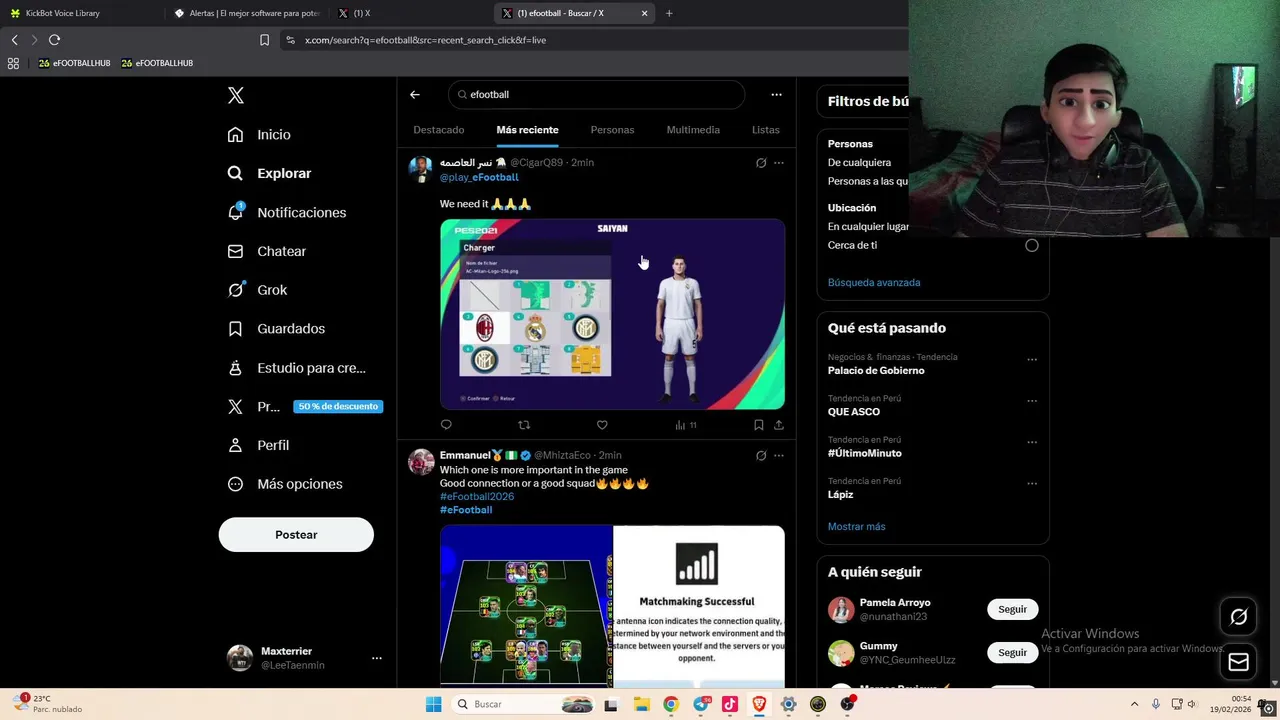Image resolution: width=1280 pixels, height=720 pixels.
Task: Open Perfil page
Action: [258, 445]
